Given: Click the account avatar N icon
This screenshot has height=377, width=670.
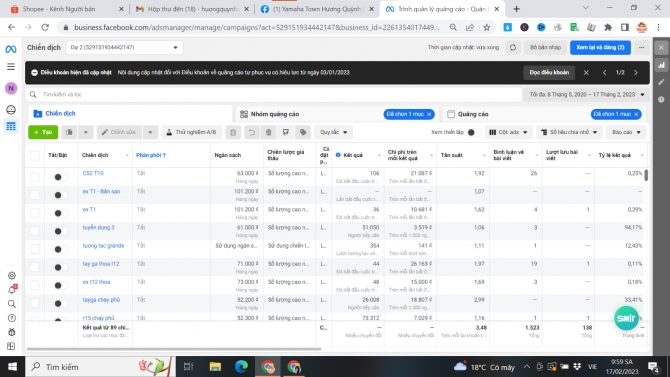Looking at the screenshot, I should [x=11, y=88].
